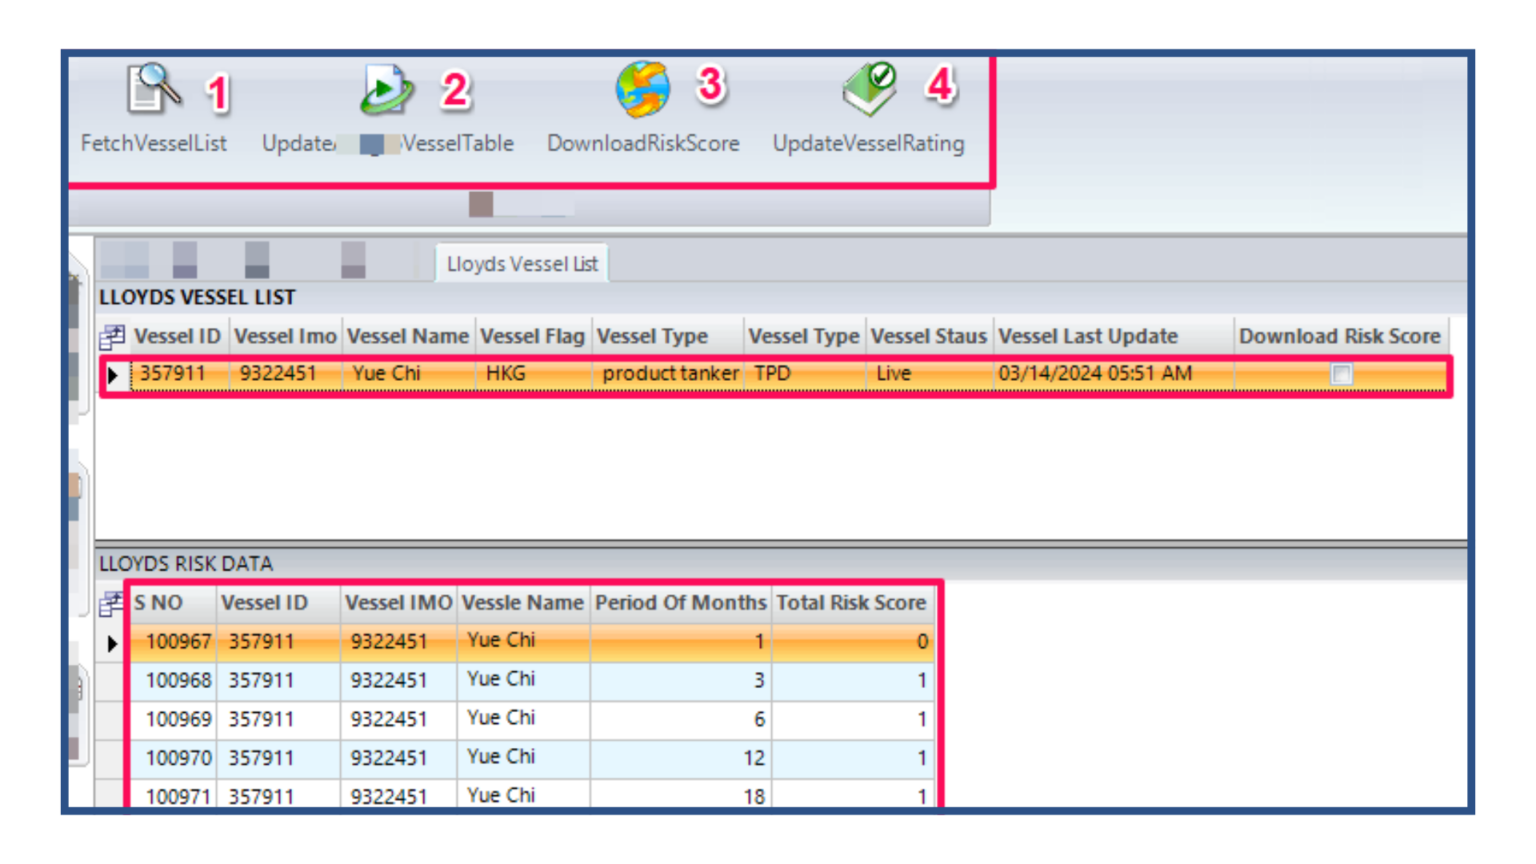Select risk data row with S NO 100969
Image resolution: width=1536 pixels, height=864 pixels.
pyautogui.click(x=178, y=720)
